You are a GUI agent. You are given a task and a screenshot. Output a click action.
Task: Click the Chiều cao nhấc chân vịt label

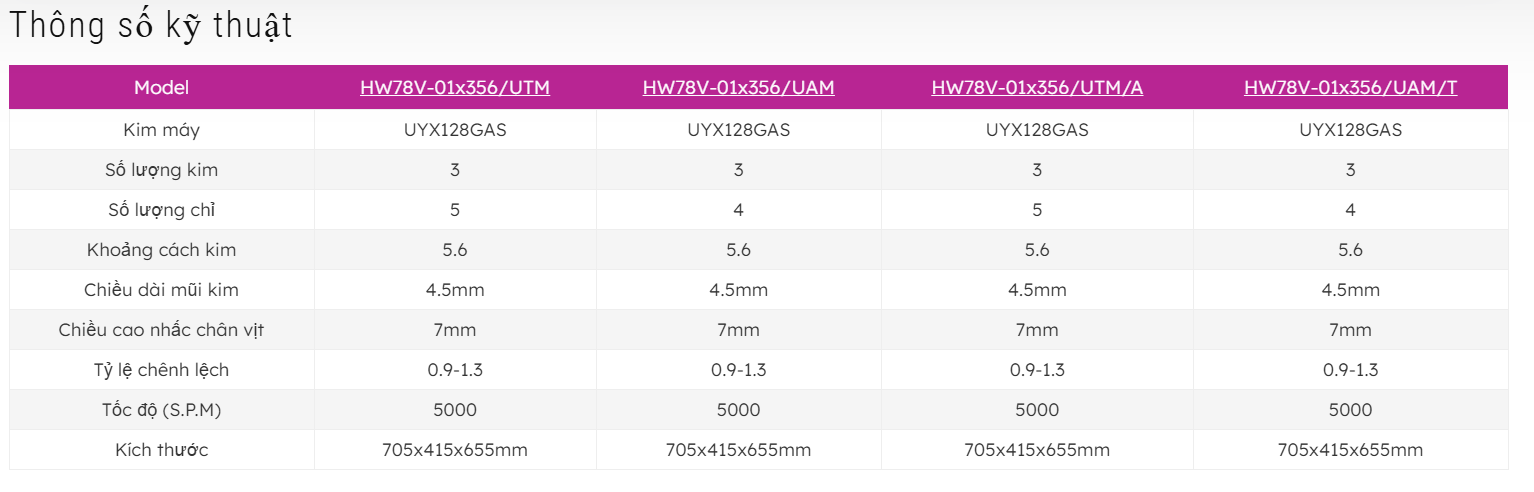click(161, 330)
